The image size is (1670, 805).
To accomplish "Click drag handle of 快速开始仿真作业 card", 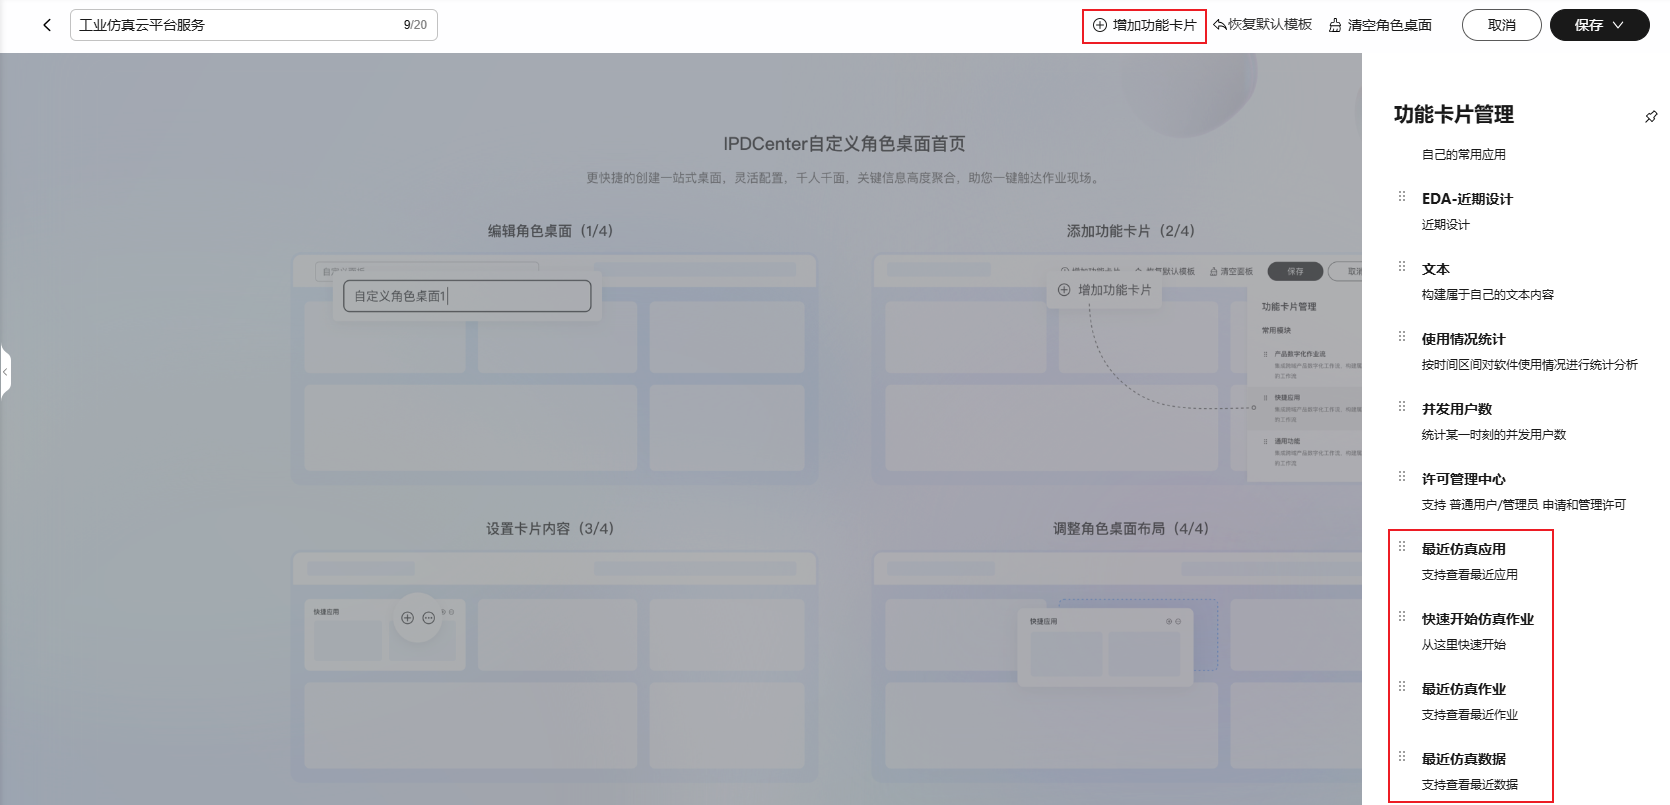I will pyautogui.click(x=1402, y=617).
